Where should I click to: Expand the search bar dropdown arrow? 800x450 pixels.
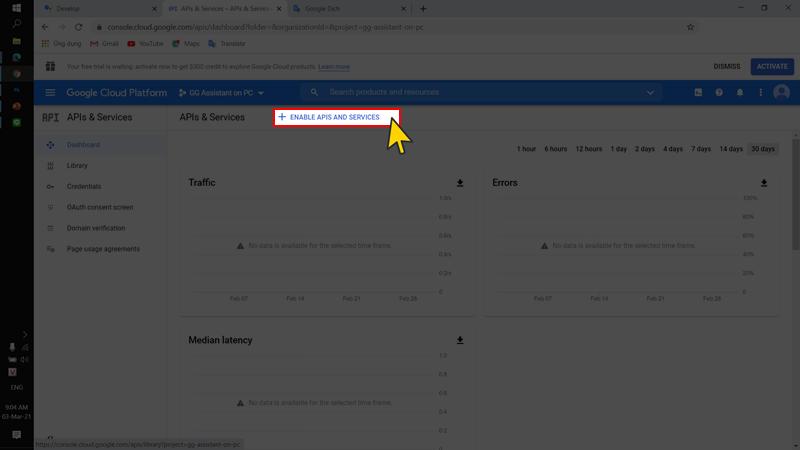click(650, 93)
